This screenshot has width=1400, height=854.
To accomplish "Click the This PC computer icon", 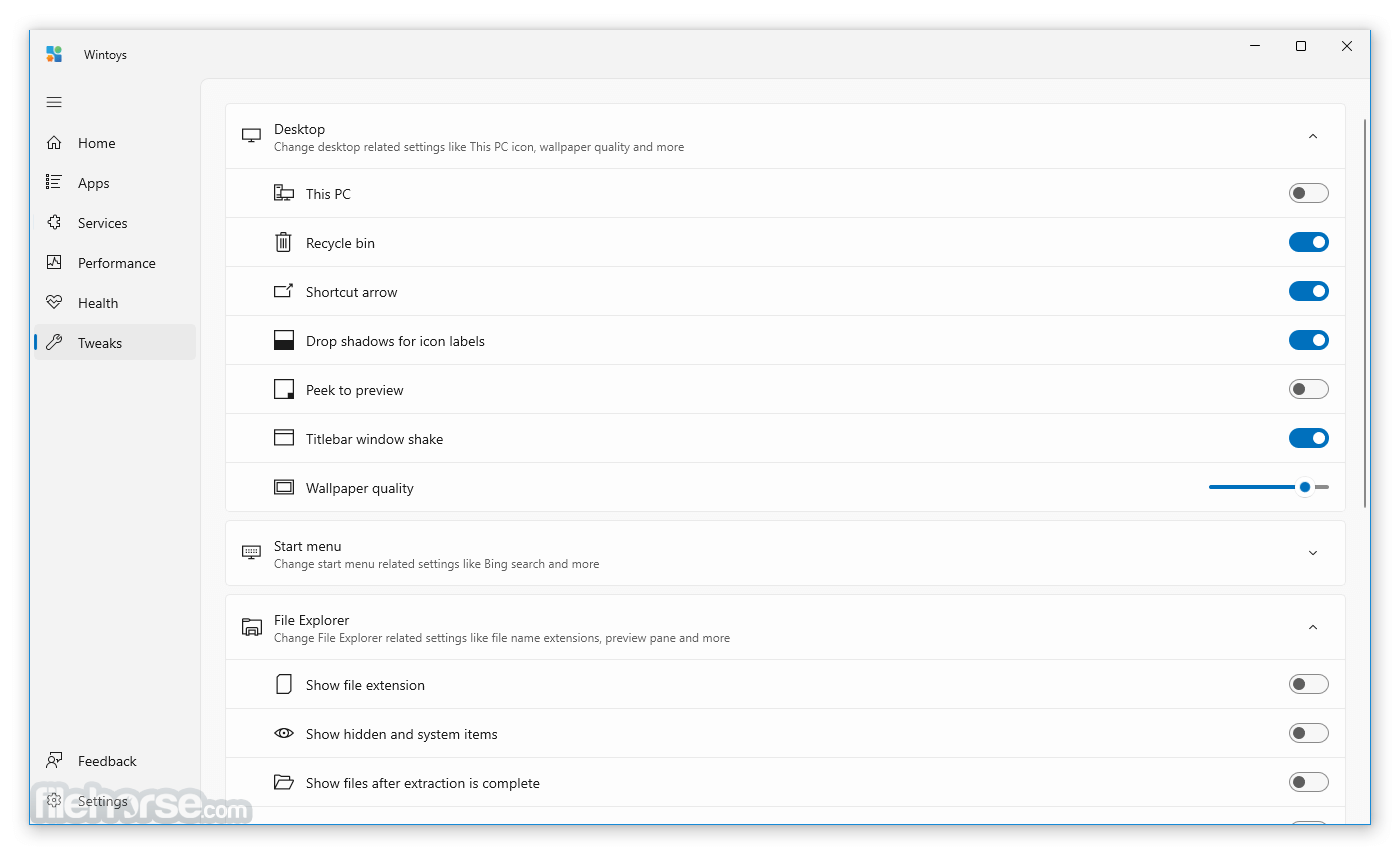I will click(284, 193).
